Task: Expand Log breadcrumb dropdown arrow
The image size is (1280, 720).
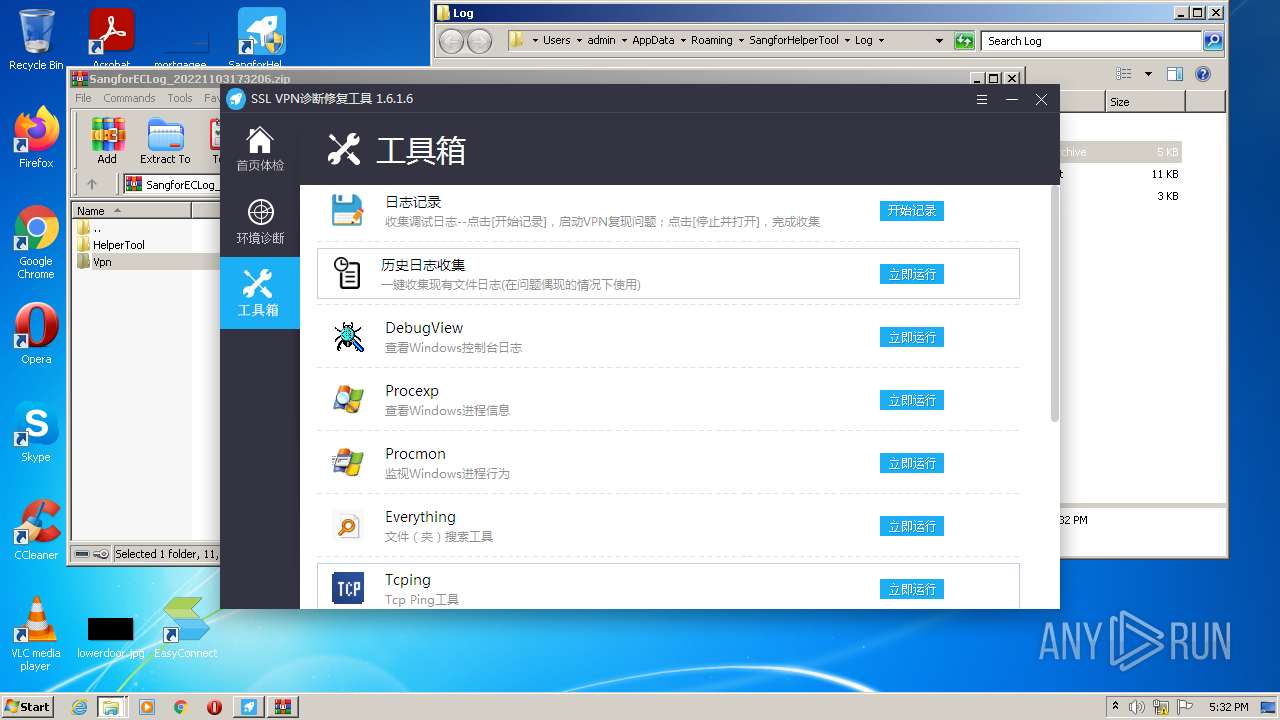Action: [880, 41]
